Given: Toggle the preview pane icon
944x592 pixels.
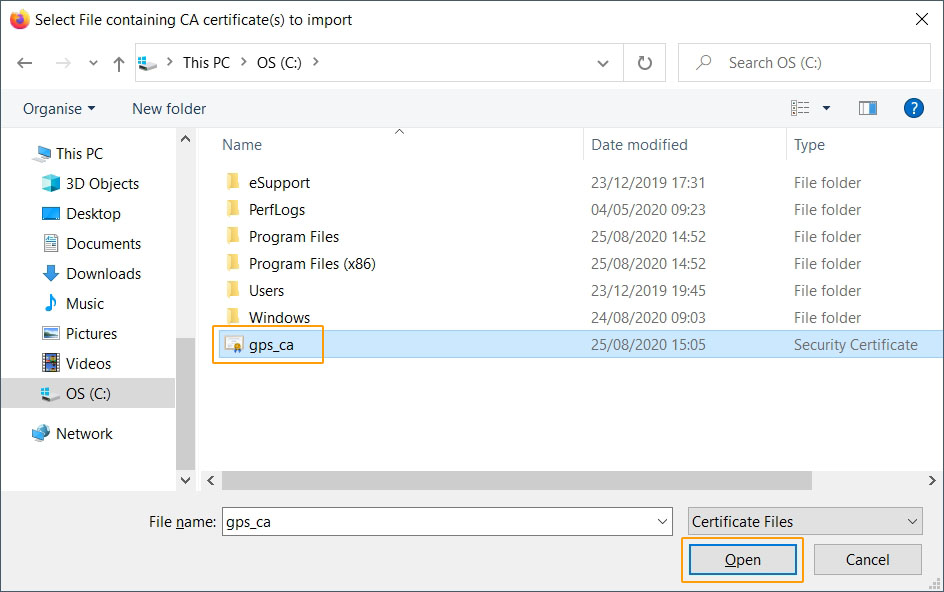Looking at the screenshot, I should coord(867,108).
